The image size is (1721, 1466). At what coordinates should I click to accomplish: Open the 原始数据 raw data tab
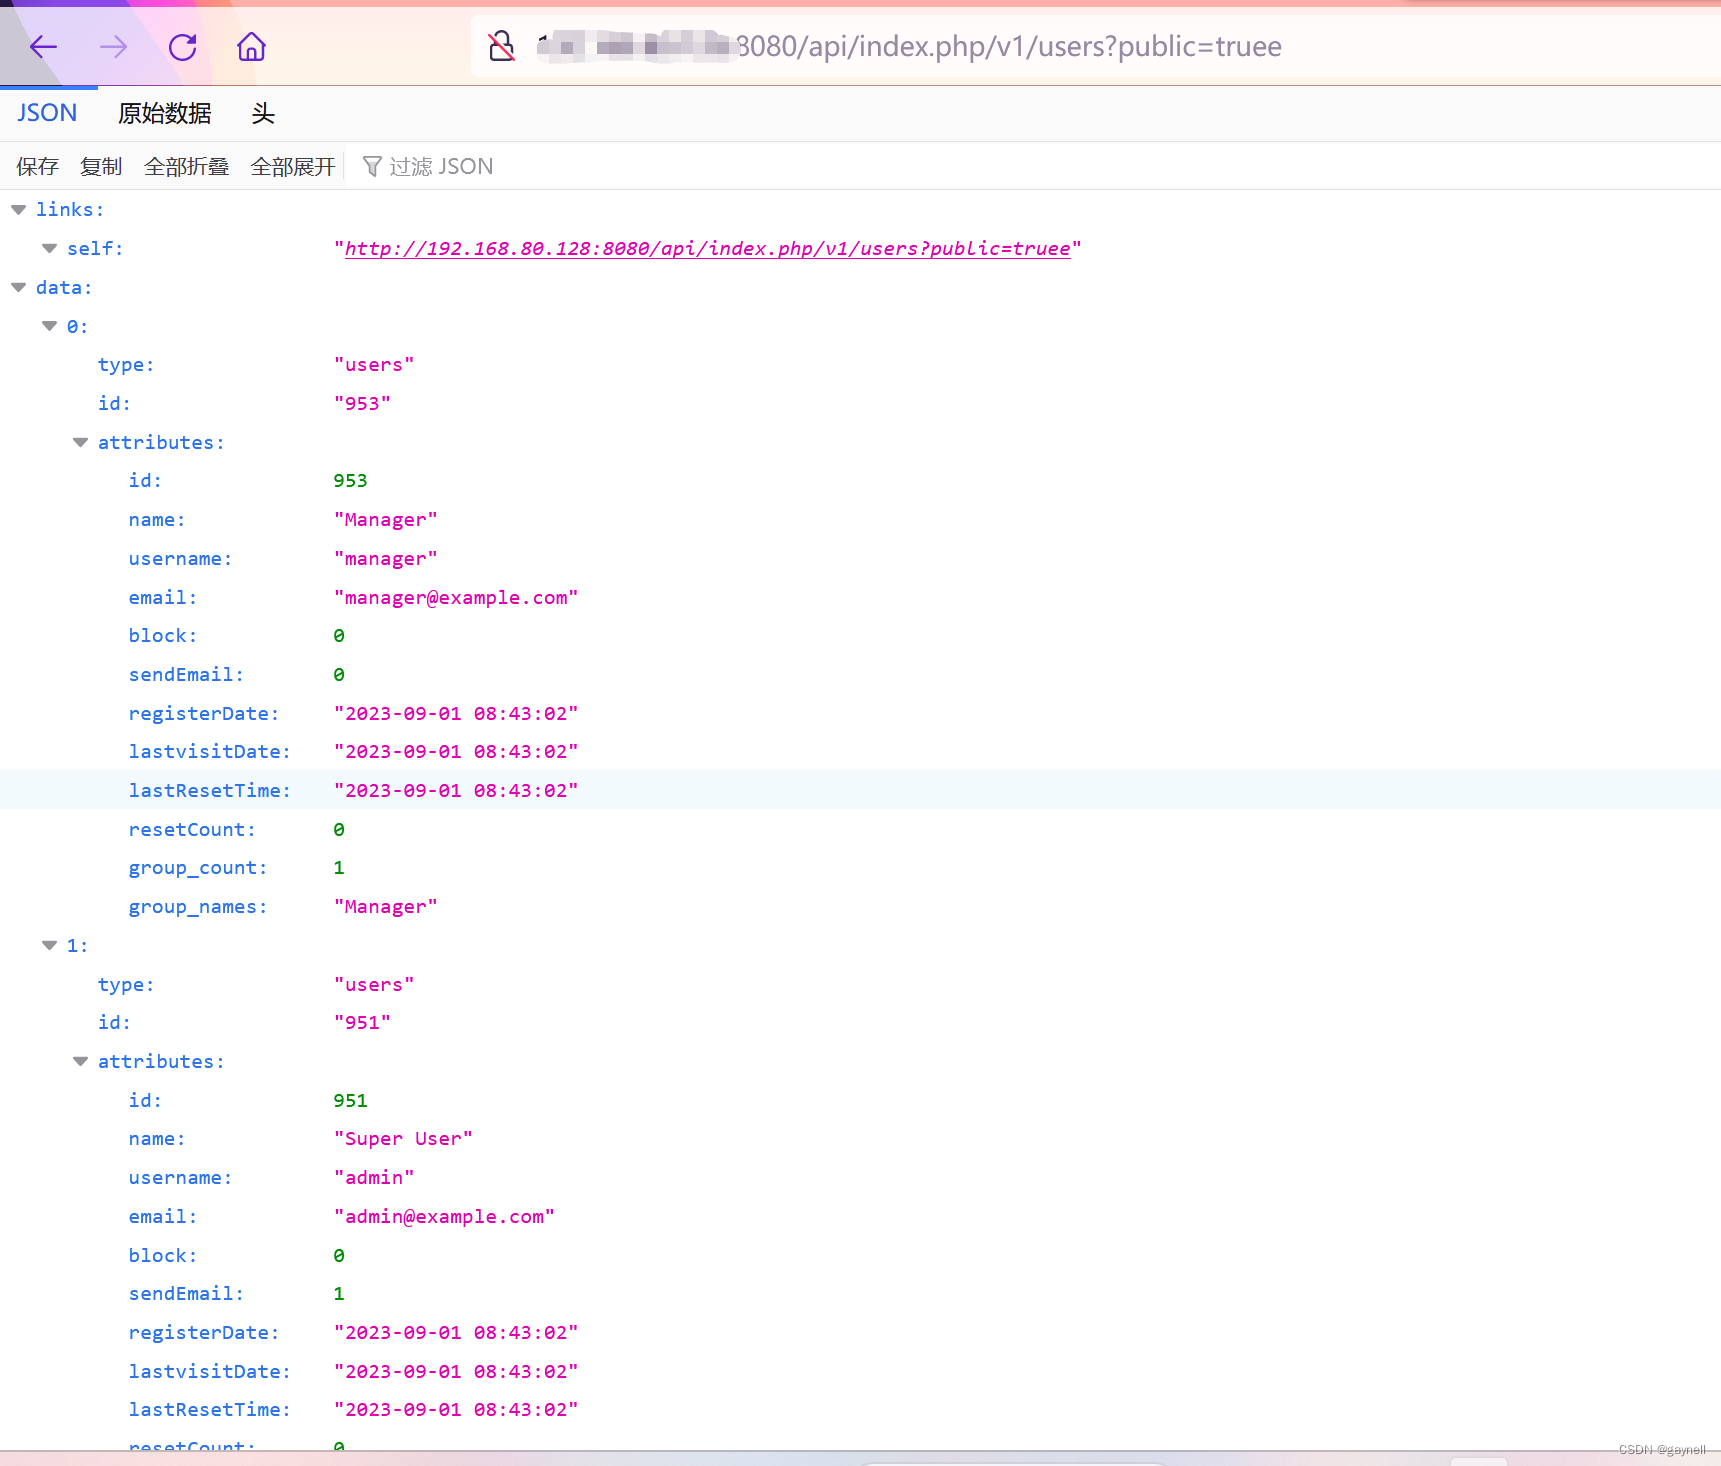pyautogui.click(x=165, y=113)
